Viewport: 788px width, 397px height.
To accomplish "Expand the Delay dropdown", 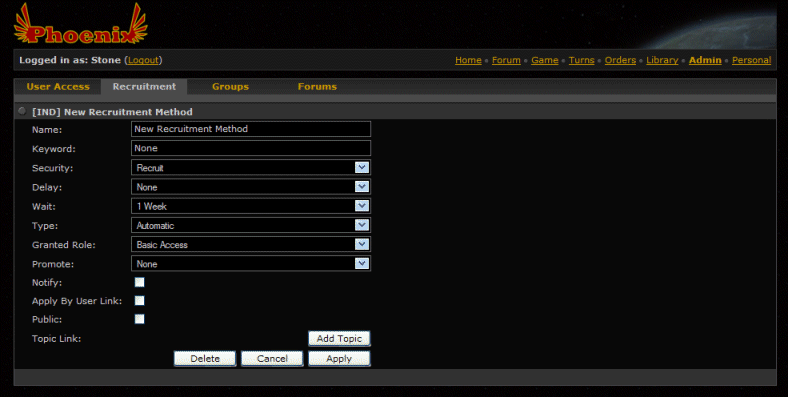I will [251, 187].
